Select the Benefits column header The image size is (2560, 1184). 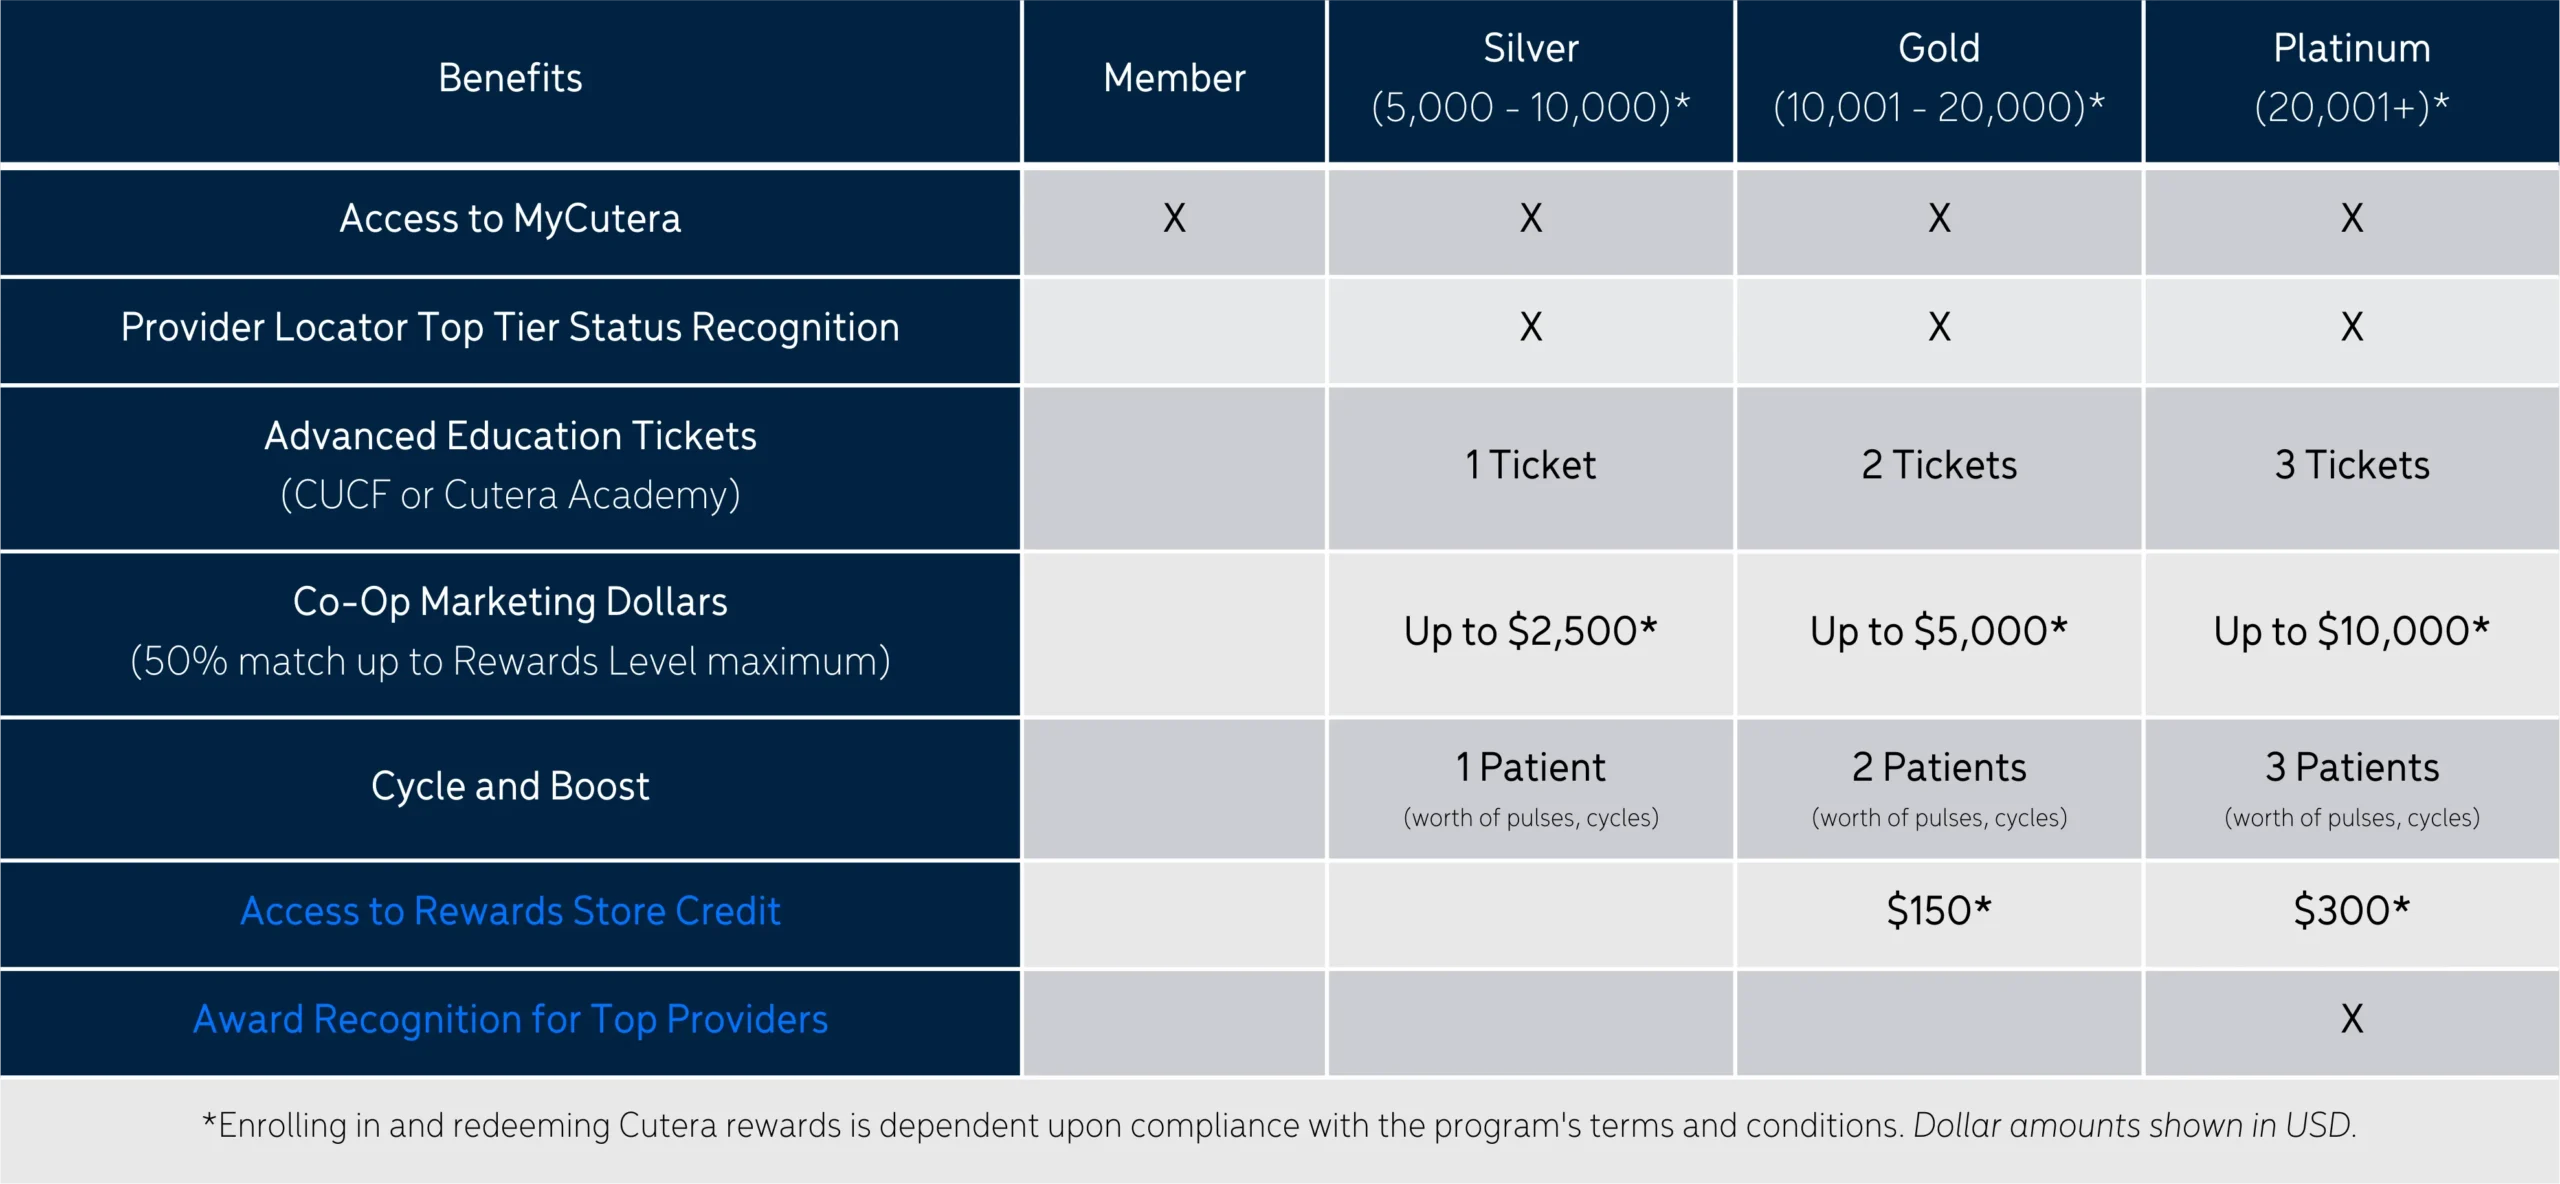click(510, 79)
